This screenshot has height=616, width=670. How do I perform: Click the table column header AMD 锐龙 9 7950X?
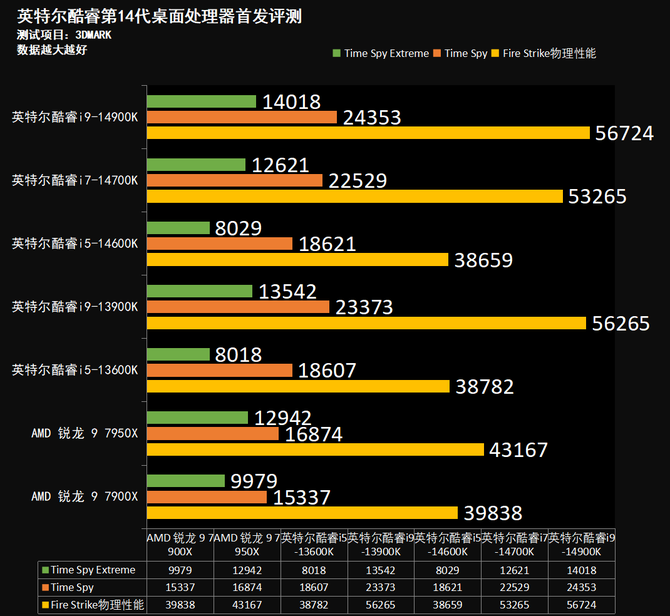click(247, 545)
